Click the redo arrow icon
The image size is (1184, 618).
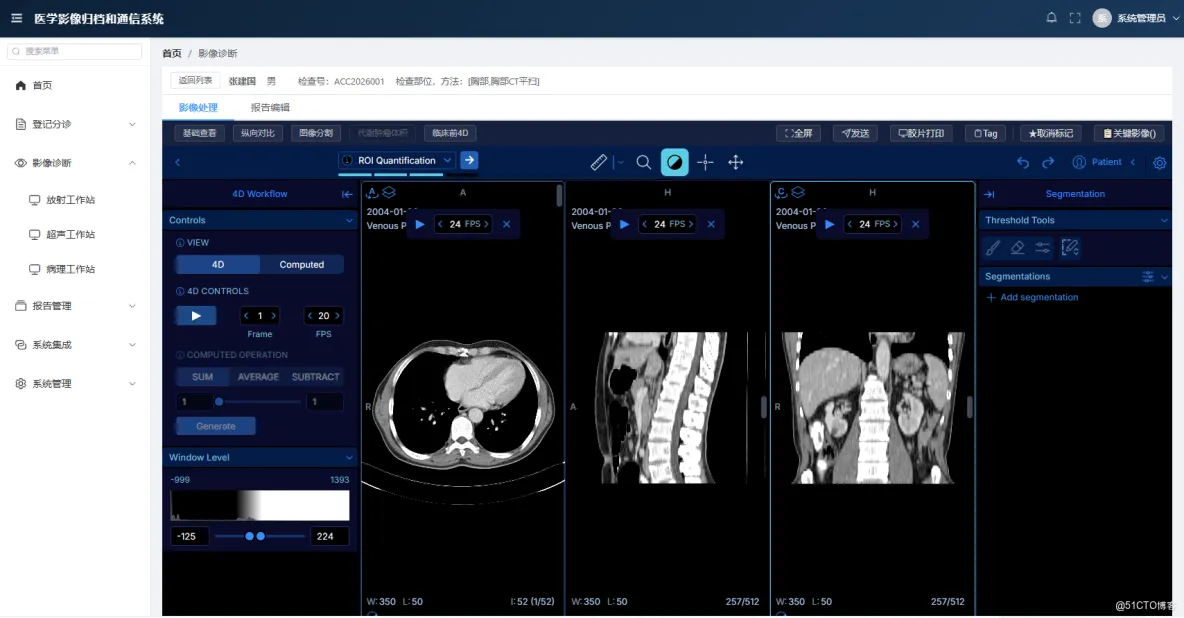[1048, 162]
